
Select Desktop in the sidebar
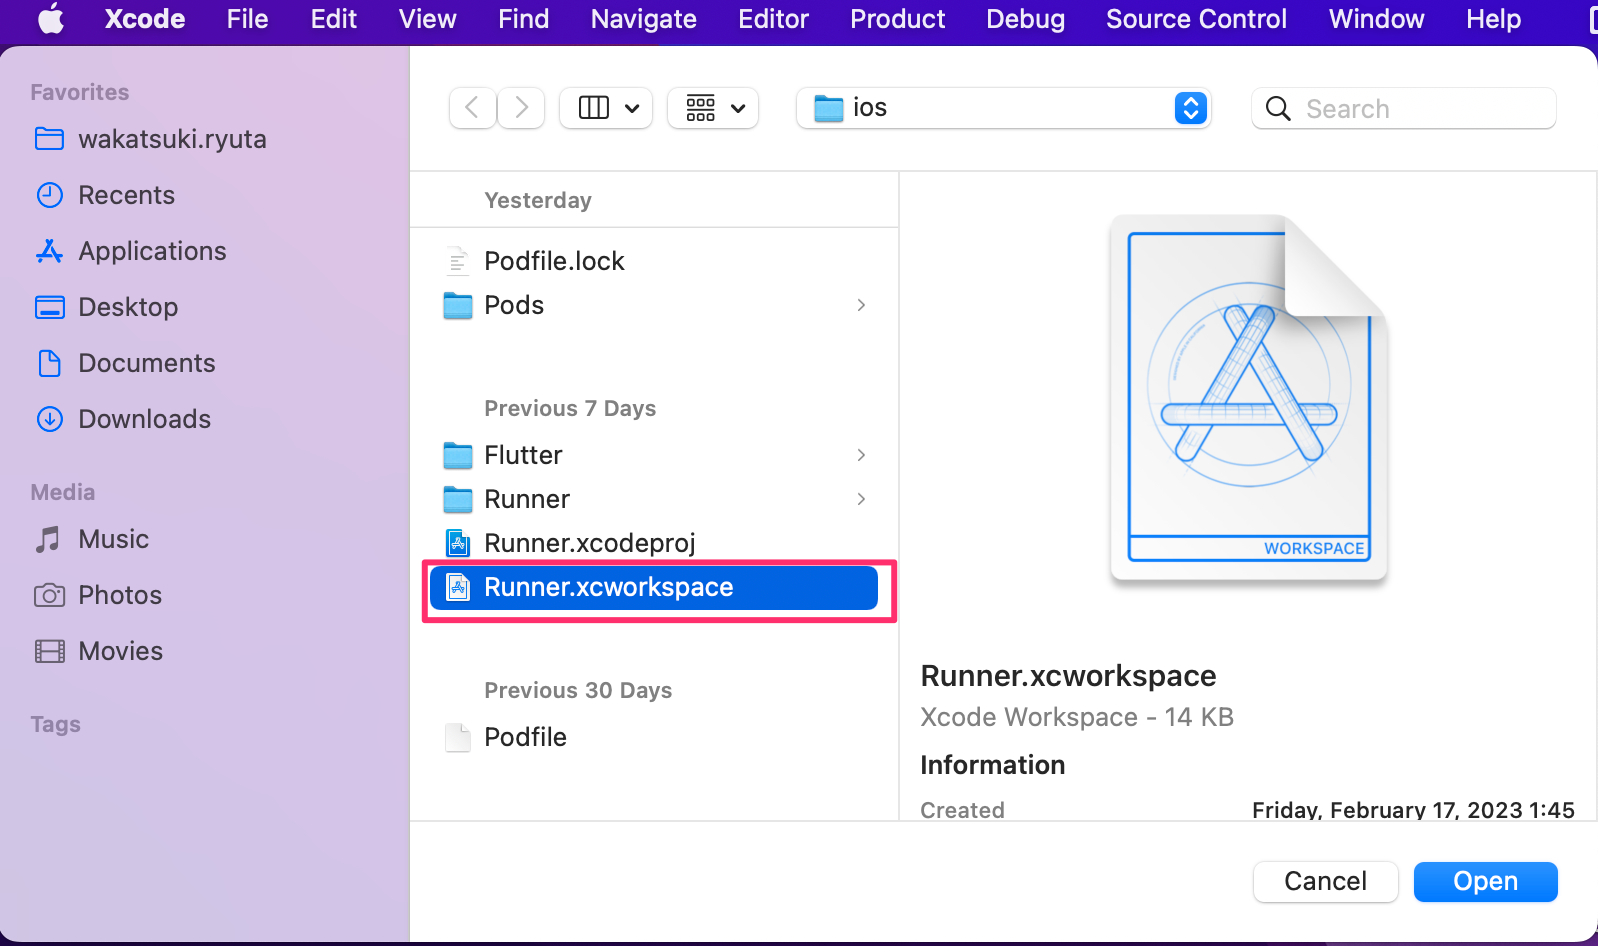pyautogui.click(x=129, y=306)
